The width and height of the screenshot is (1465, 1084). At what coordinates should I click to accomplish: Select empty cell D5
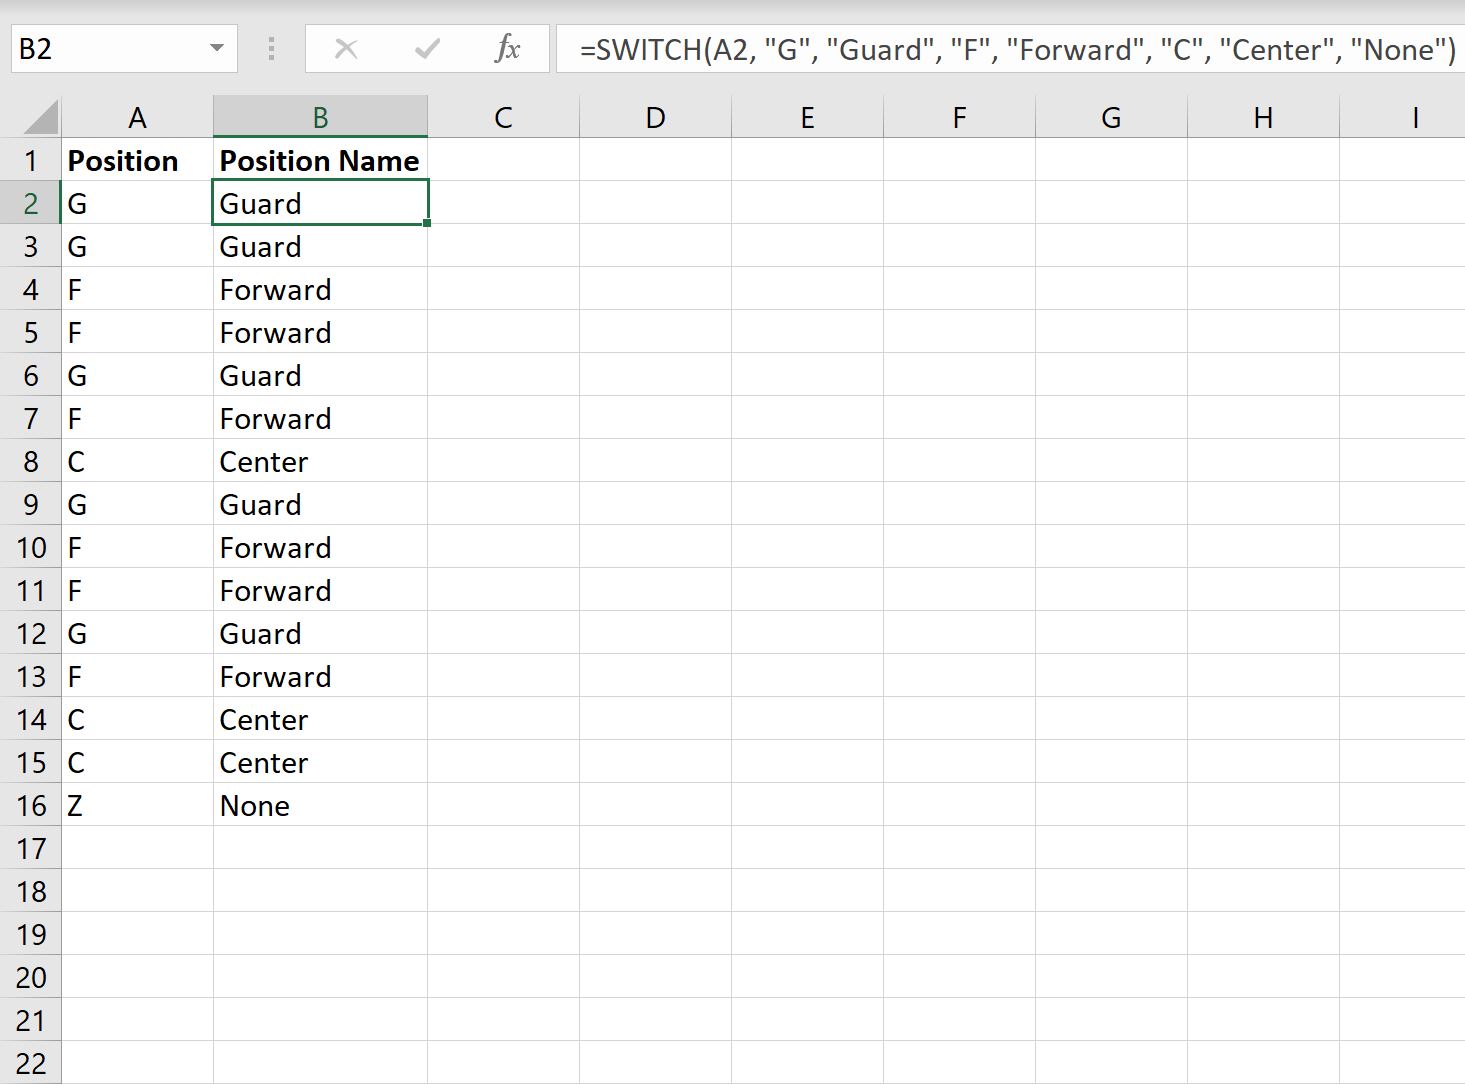click(x=655, y=332)
